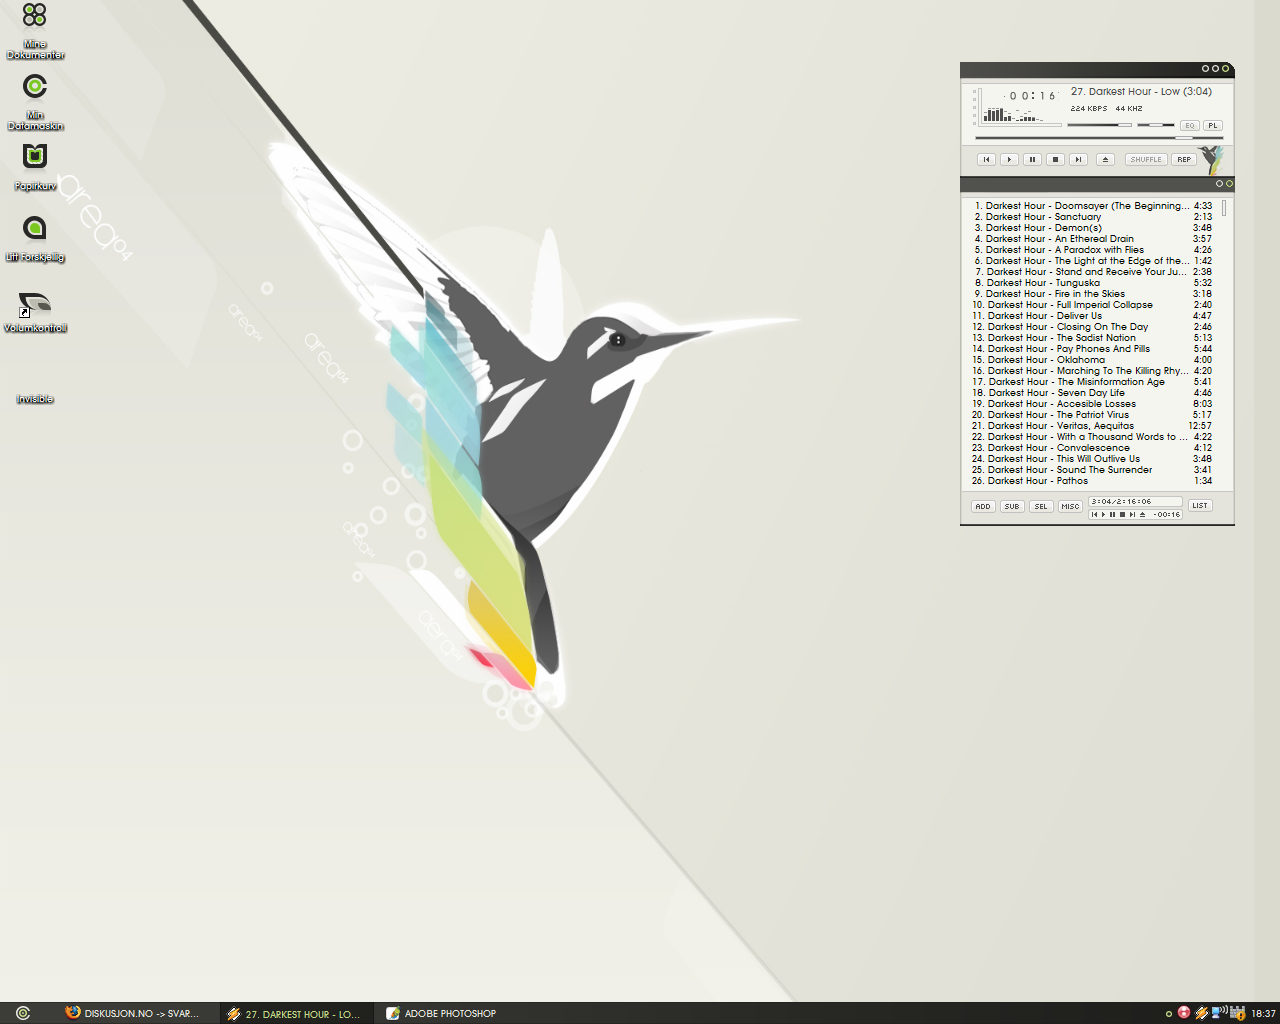Open the Papirkurv recycle bin desktop icon
Image resolution: width=1280 pixels, height=1024 pixels.
click(35, 158)
